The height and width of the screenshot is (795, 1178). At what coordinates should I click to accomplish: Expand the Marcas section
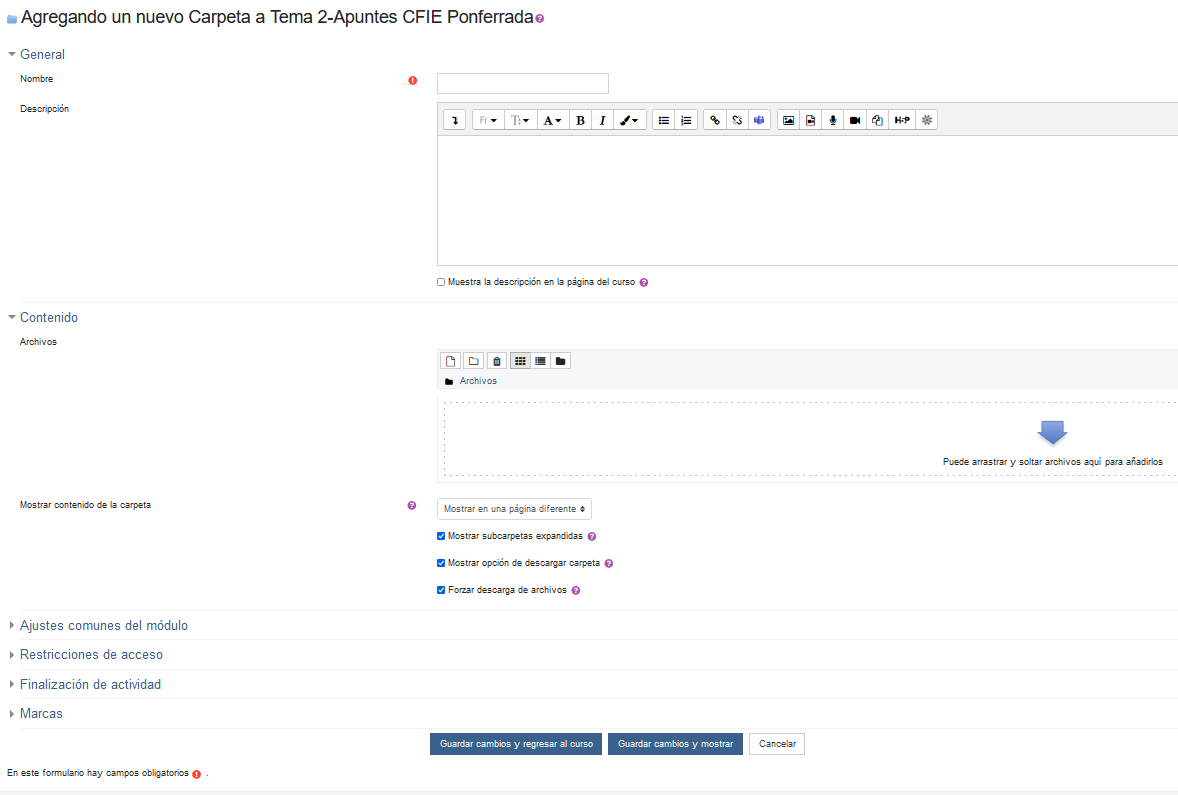point(41,714)
